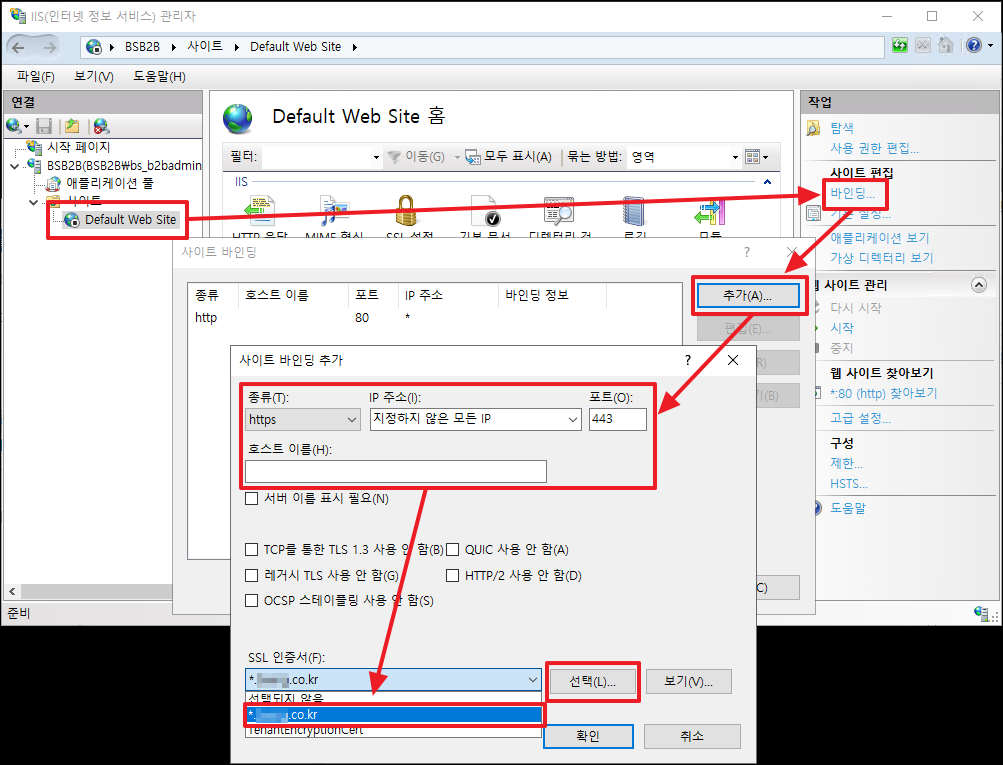Open the filter text dropdown arrow
This screenshot has height=765, width=1003.
(376, 157)
